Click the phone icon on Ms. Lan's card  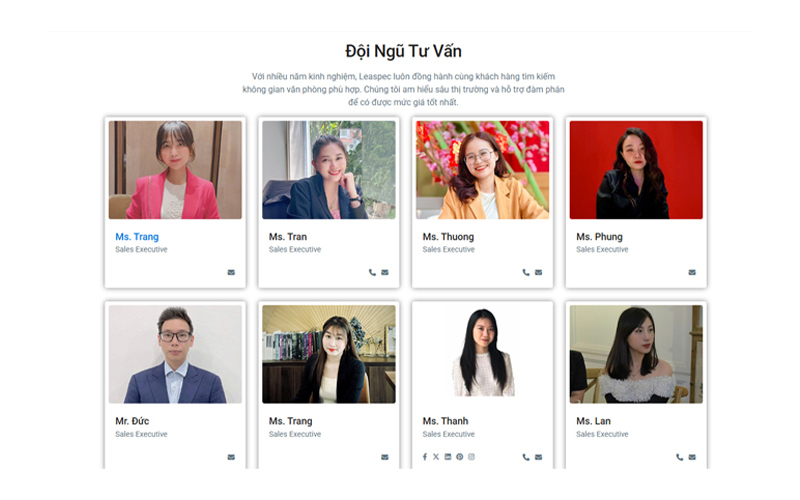680,457
